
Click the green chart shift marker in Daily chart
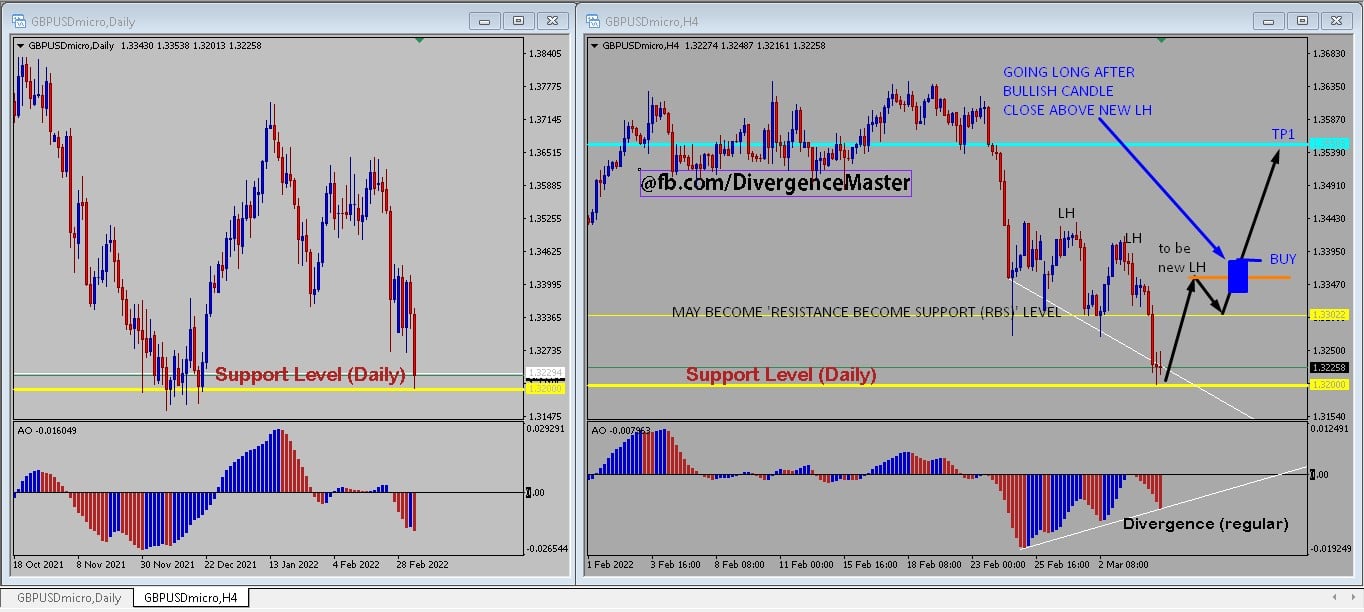(419, 39)
